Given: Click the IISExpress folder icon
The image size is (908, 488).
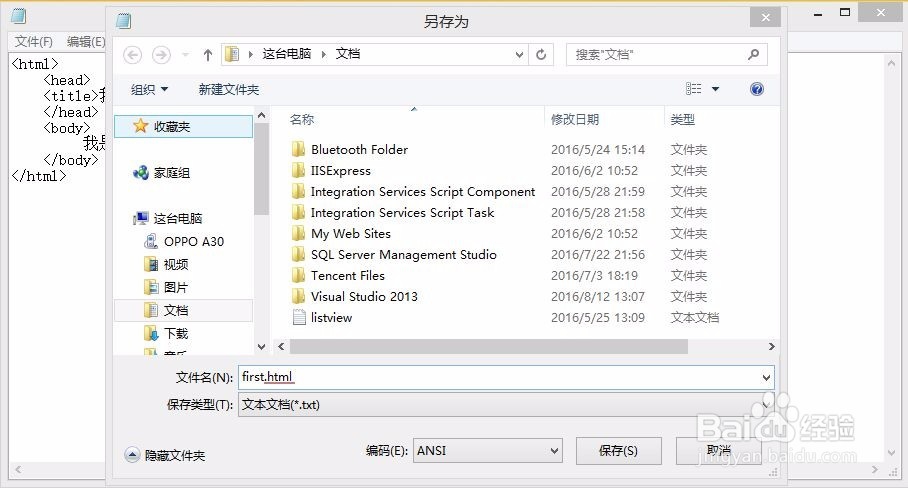Looking at the screenshot, I should coord(298,170).
